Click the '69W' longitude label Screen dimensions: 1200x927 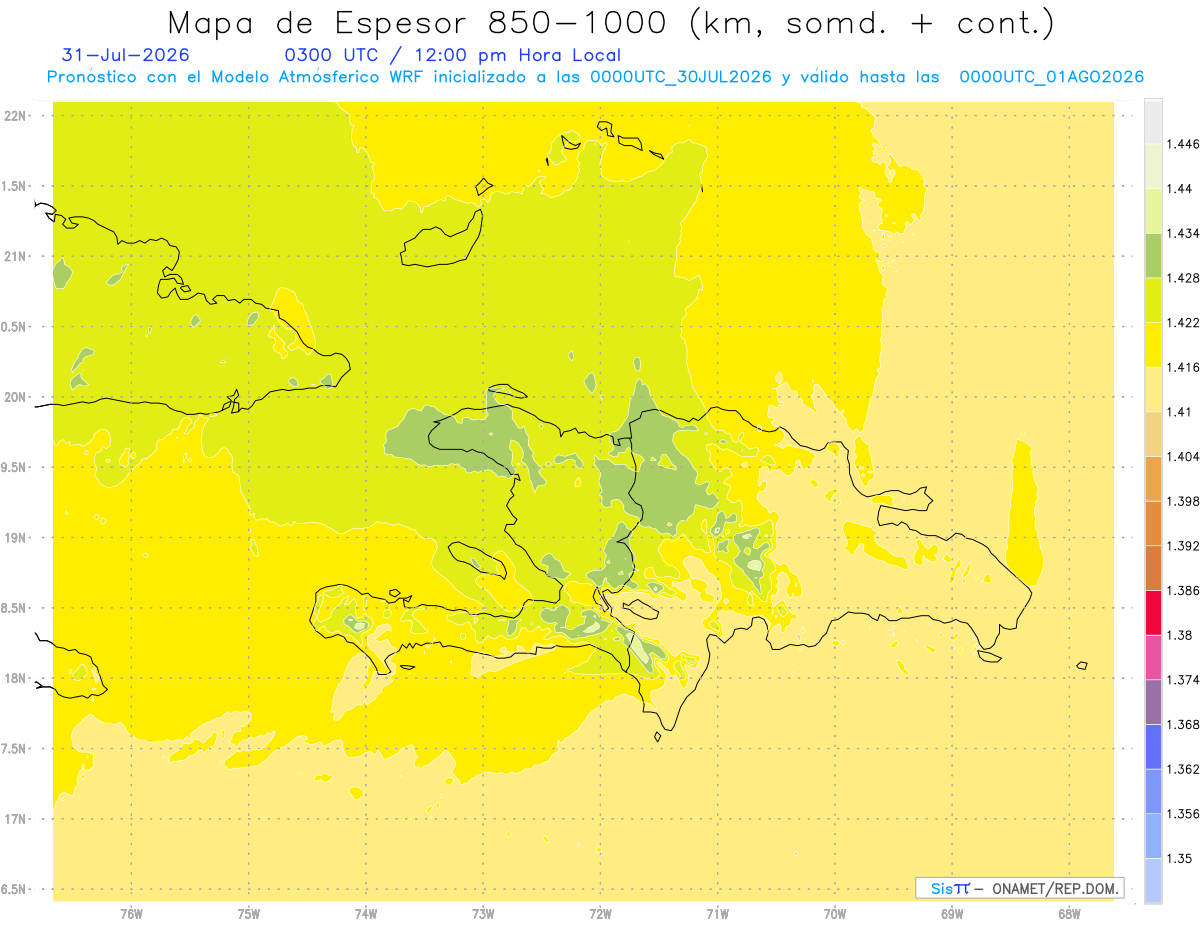pos(952,914)
